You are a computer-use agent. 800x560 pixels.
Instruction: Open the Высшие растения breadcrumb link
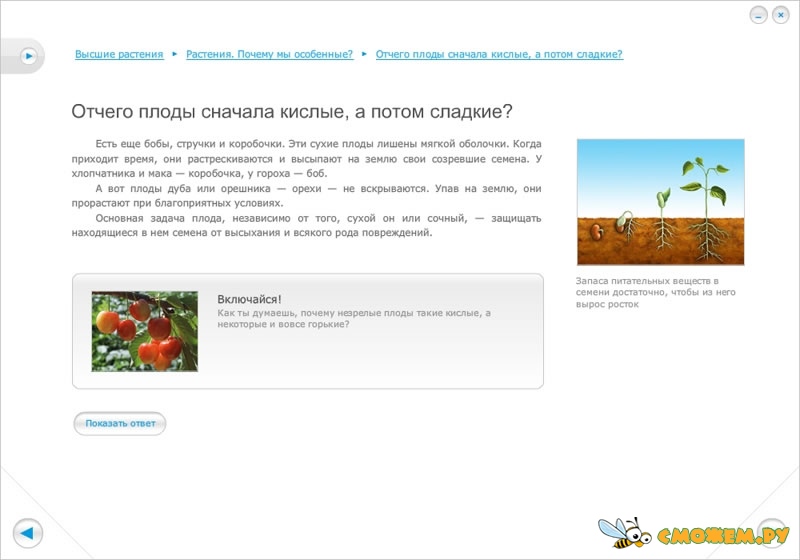point(119,54)
